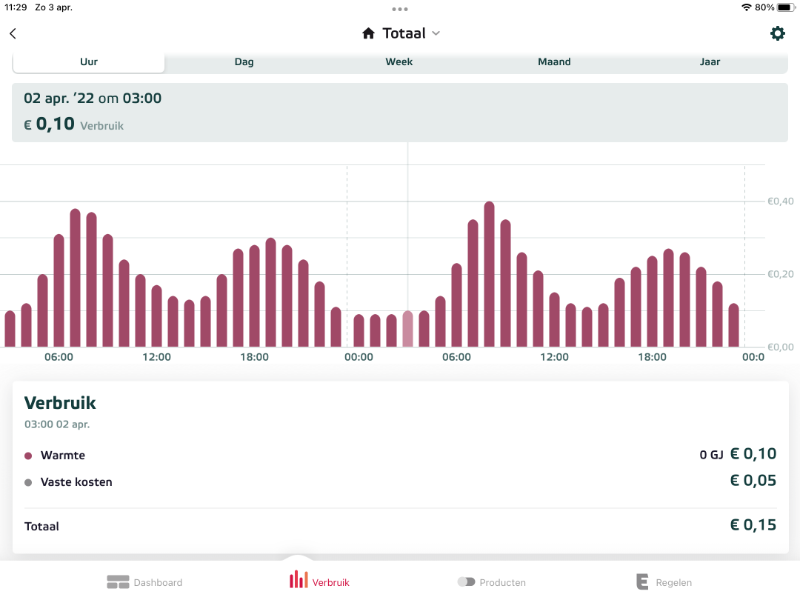800x600 pixels.
Task: Select the highlighted 03:00 bar
Action: [x=407, y=329]
